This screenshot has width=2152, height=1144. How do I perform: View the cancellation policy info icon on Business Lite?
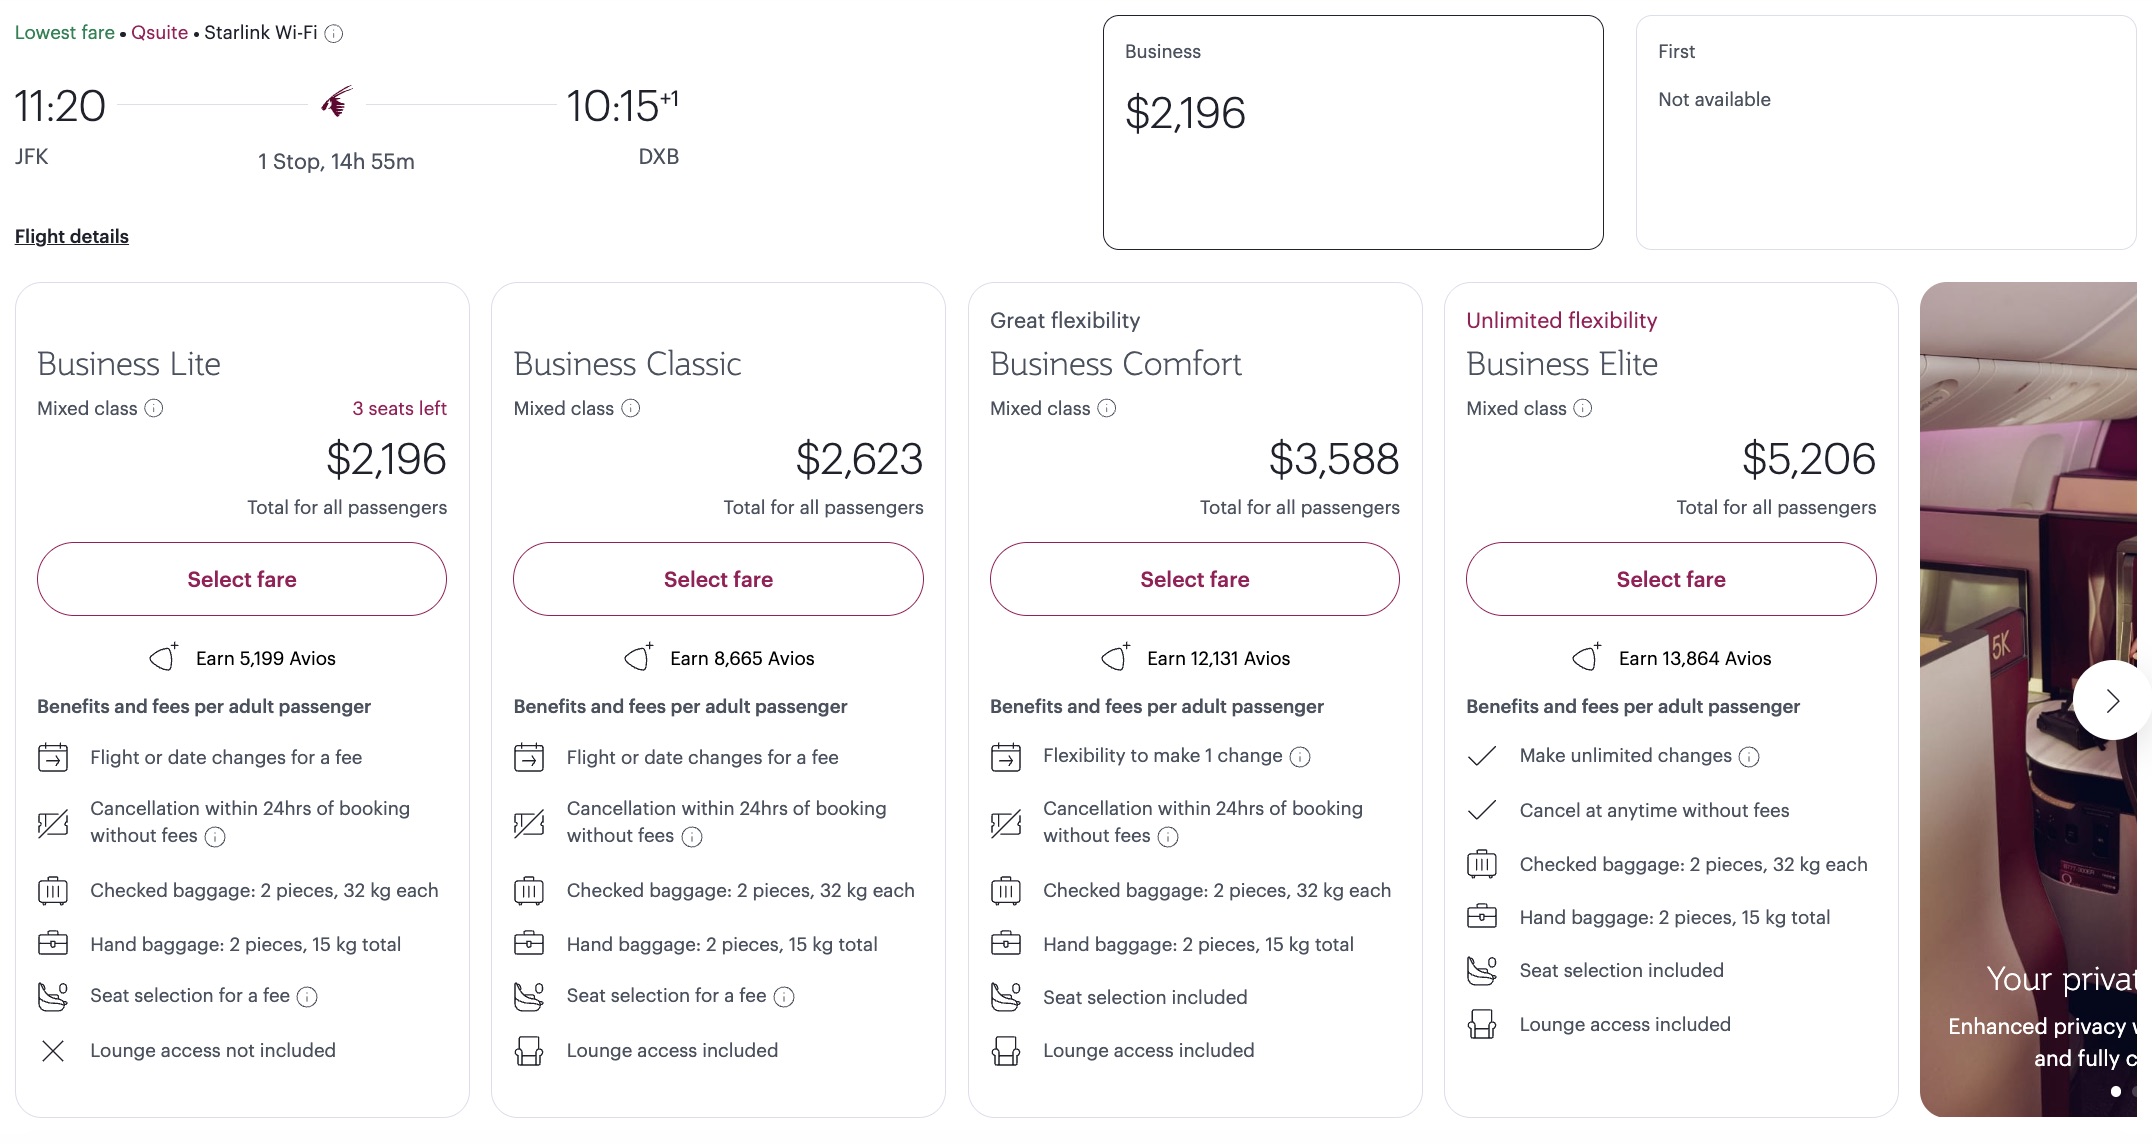click(214, 838)
